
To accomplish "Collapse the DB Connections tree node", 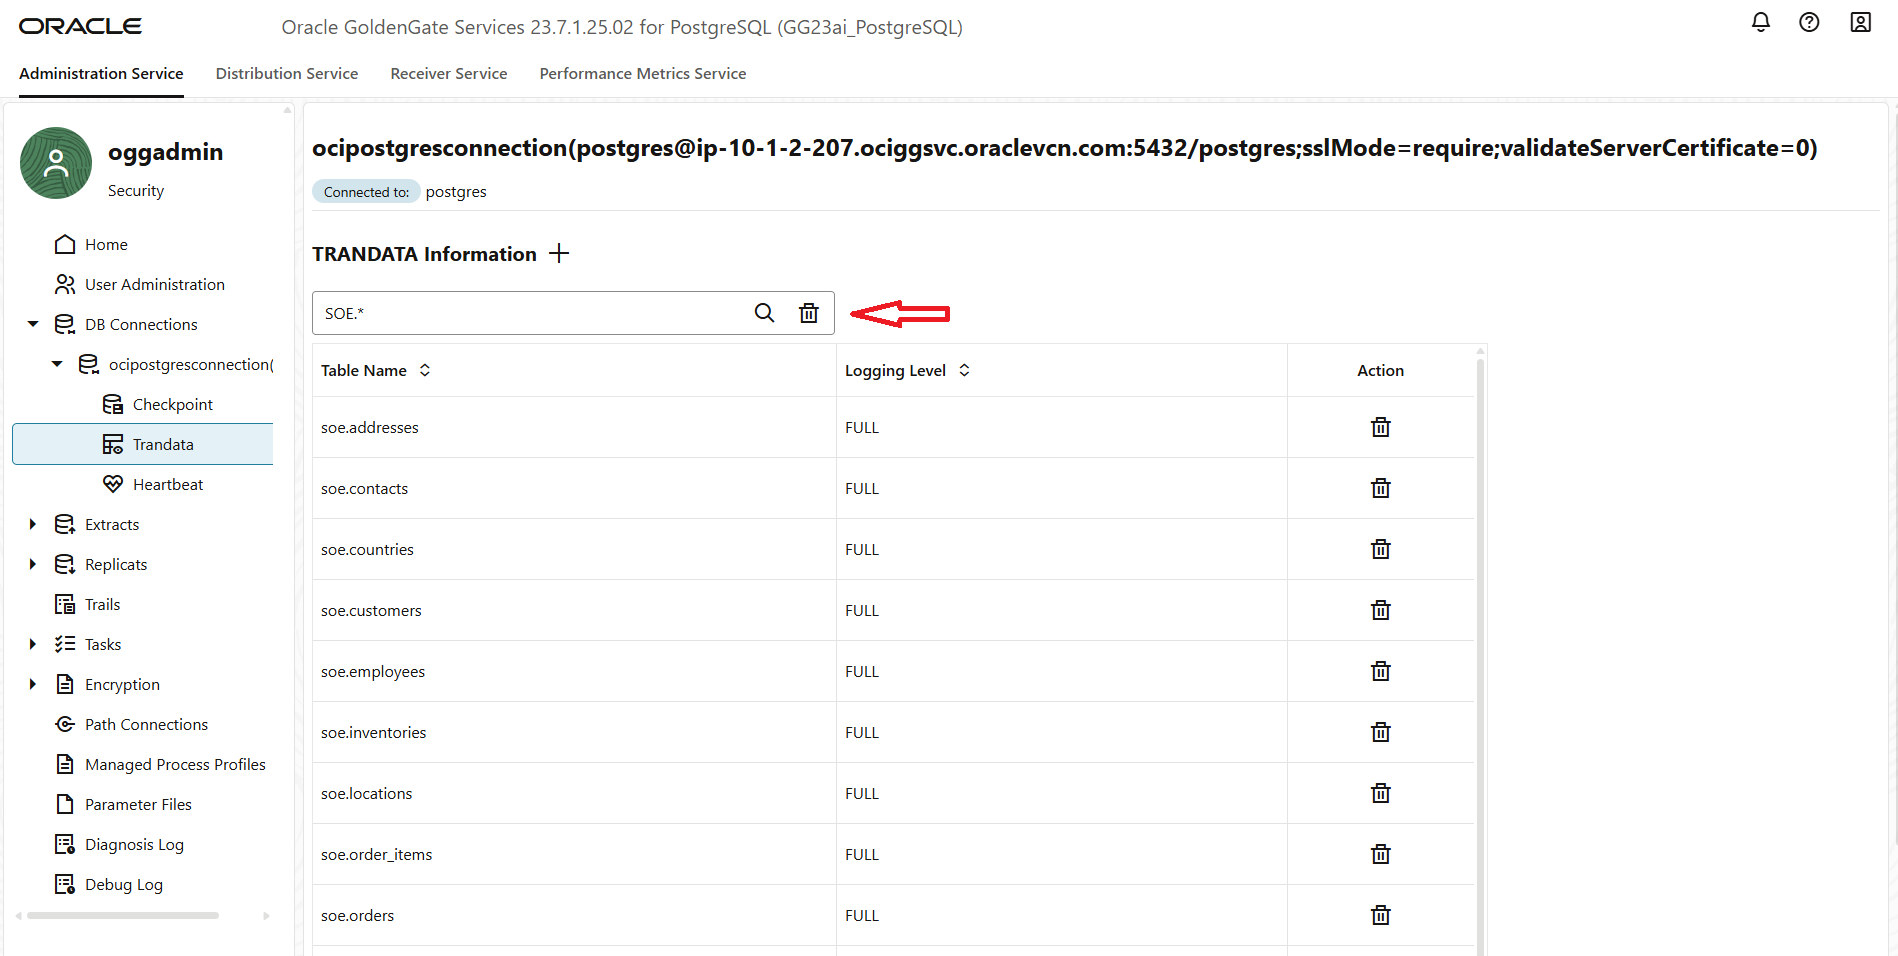I will pos(33,324).
